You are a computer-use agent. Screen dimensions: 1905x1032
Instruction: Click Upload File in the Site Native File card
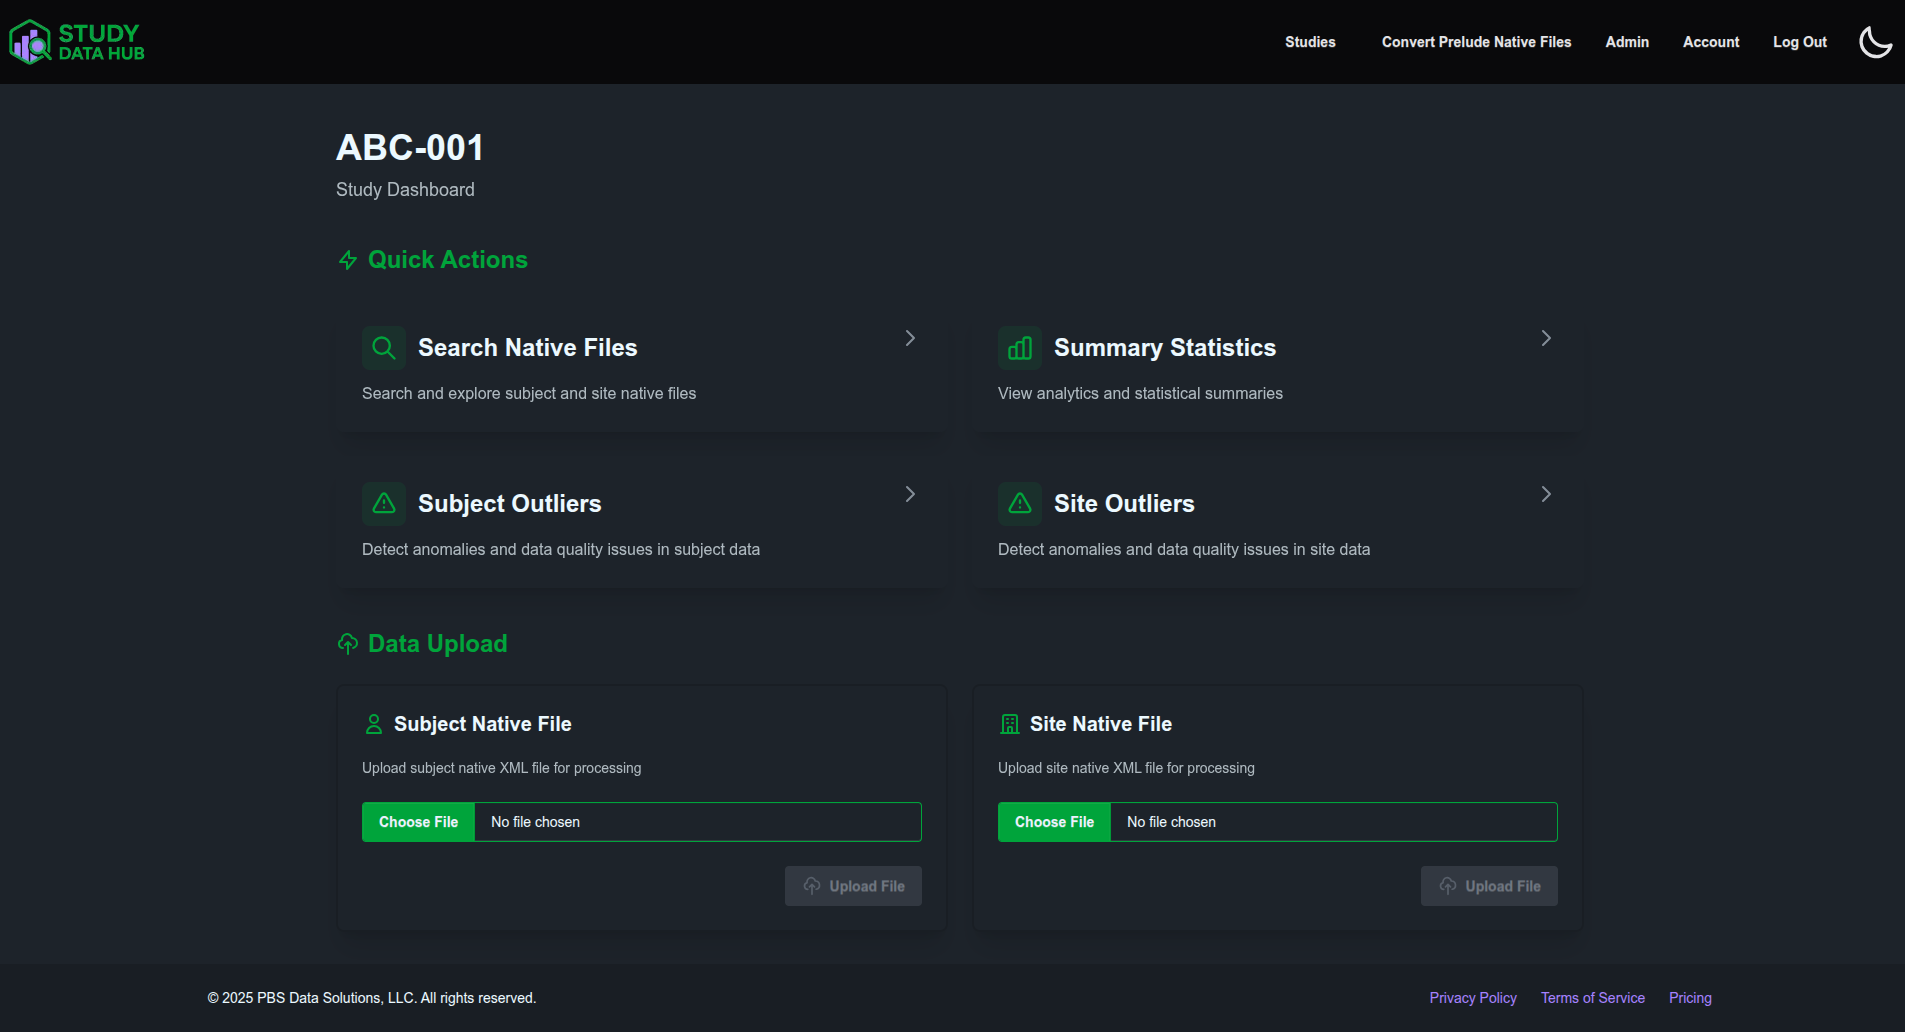[x=1488, y=885]
